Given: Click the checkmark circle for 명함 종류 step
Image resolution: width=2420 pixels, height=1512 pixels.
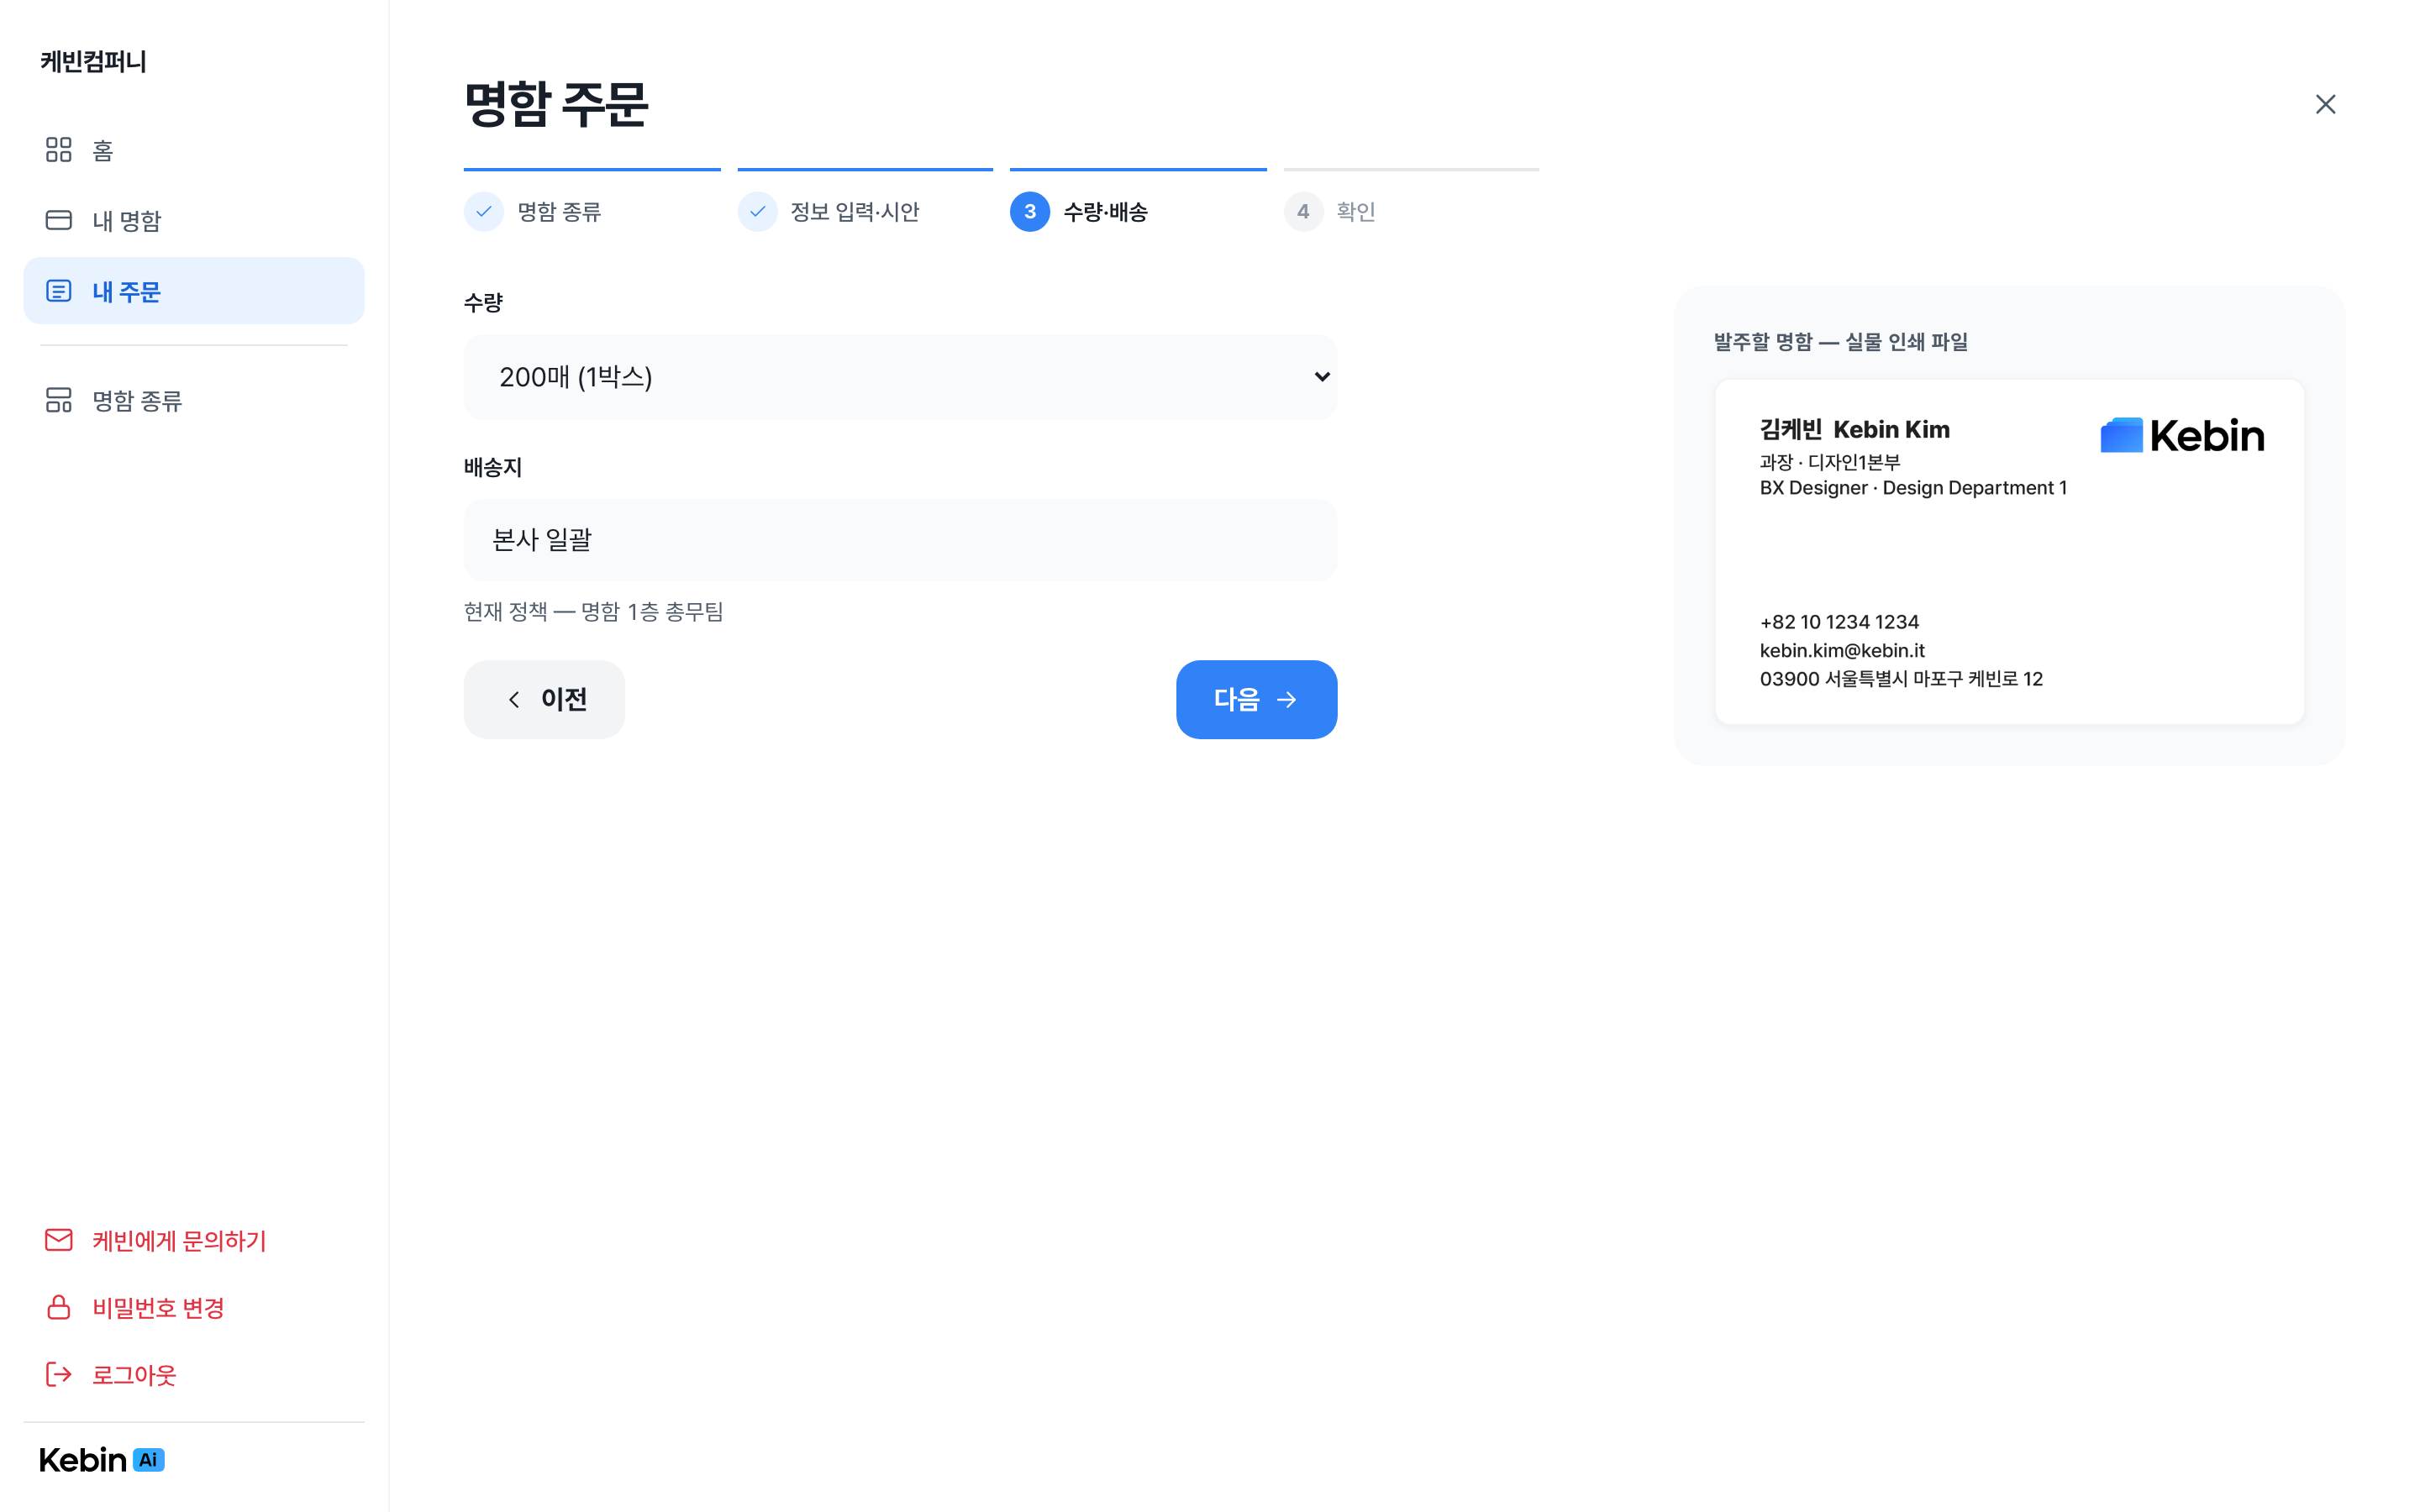Looking at the screenshot, I should click(484, 211).
